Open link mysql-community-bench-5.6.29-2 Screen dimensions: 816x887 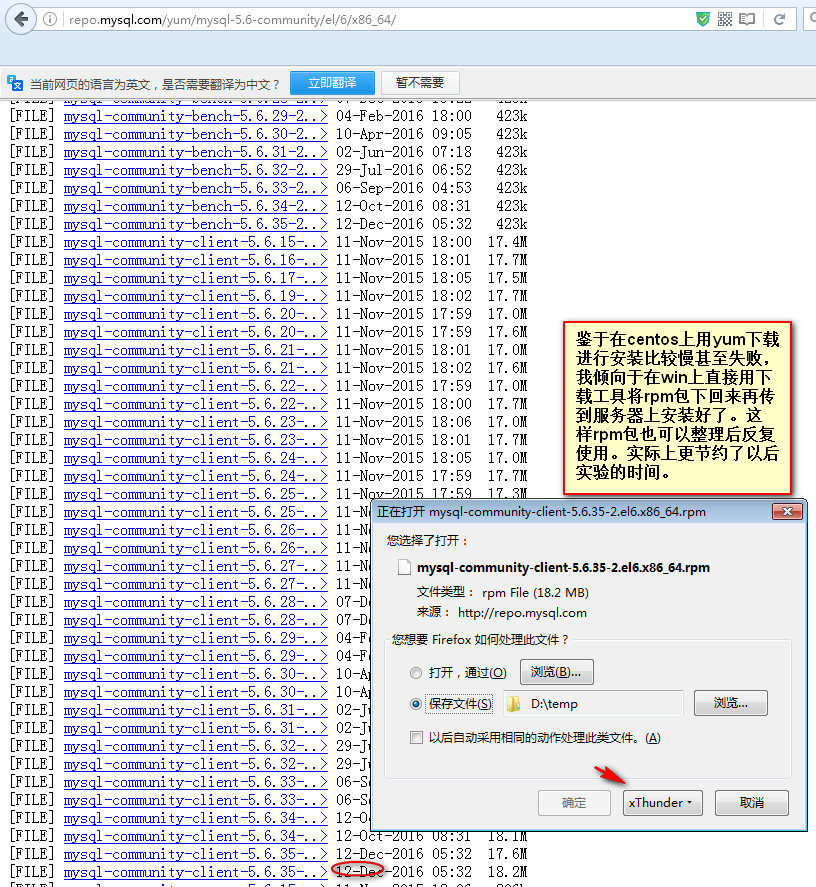click(195, 116)
